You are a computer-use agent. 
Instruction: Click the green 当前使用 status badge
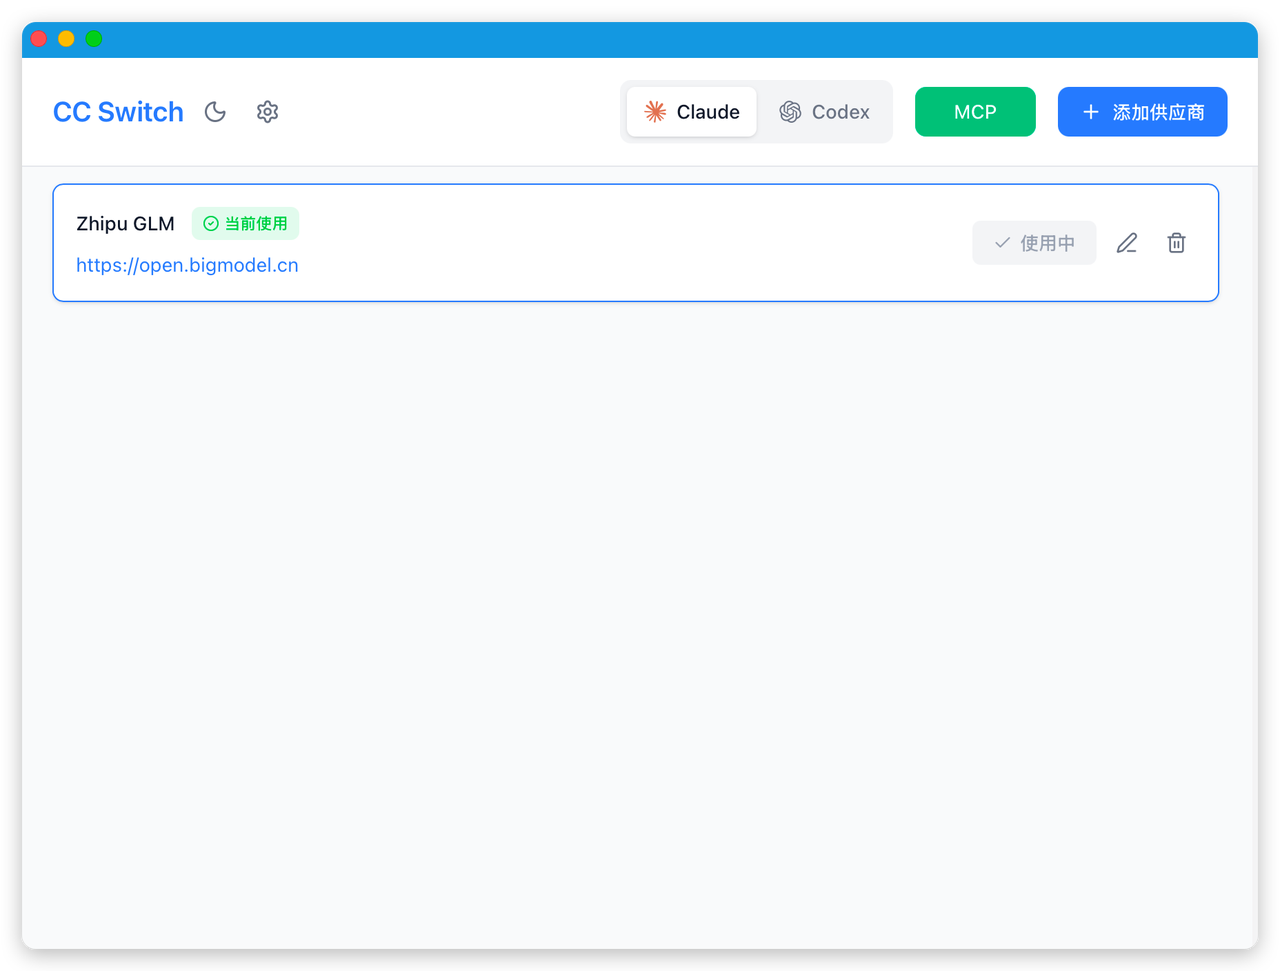coord(246,224)
